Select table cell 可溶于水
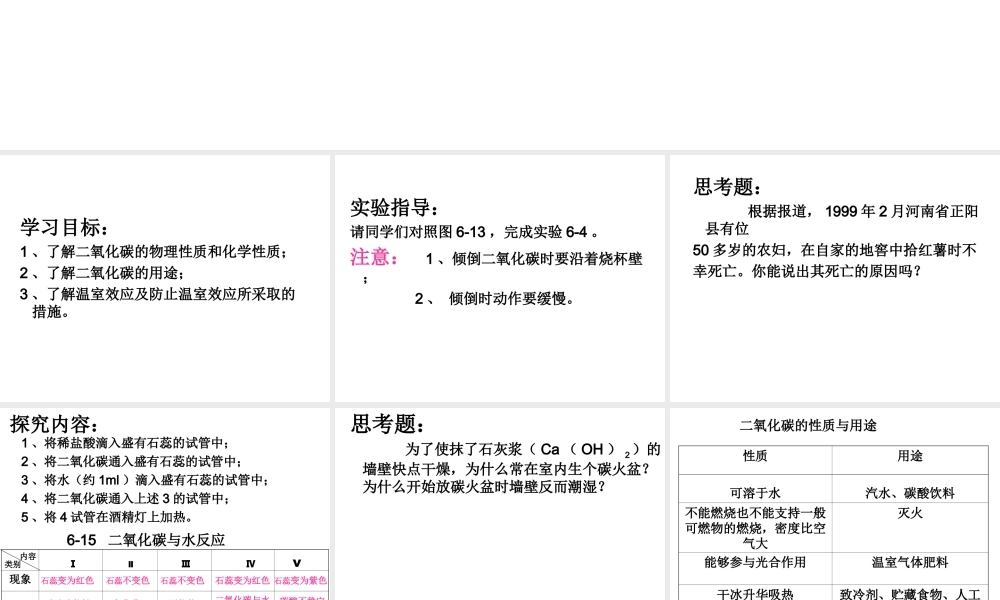Image resolution: width=1000 pixels, height=600 pixels. (x=755, y=493)
